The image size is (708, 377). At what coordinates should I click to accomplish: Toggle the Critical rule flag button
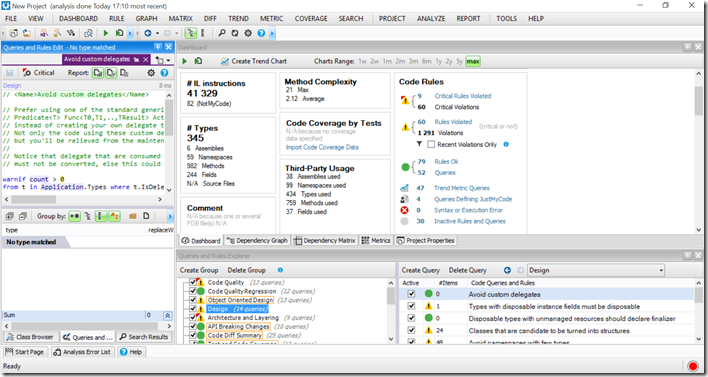[x=39, y=73]
